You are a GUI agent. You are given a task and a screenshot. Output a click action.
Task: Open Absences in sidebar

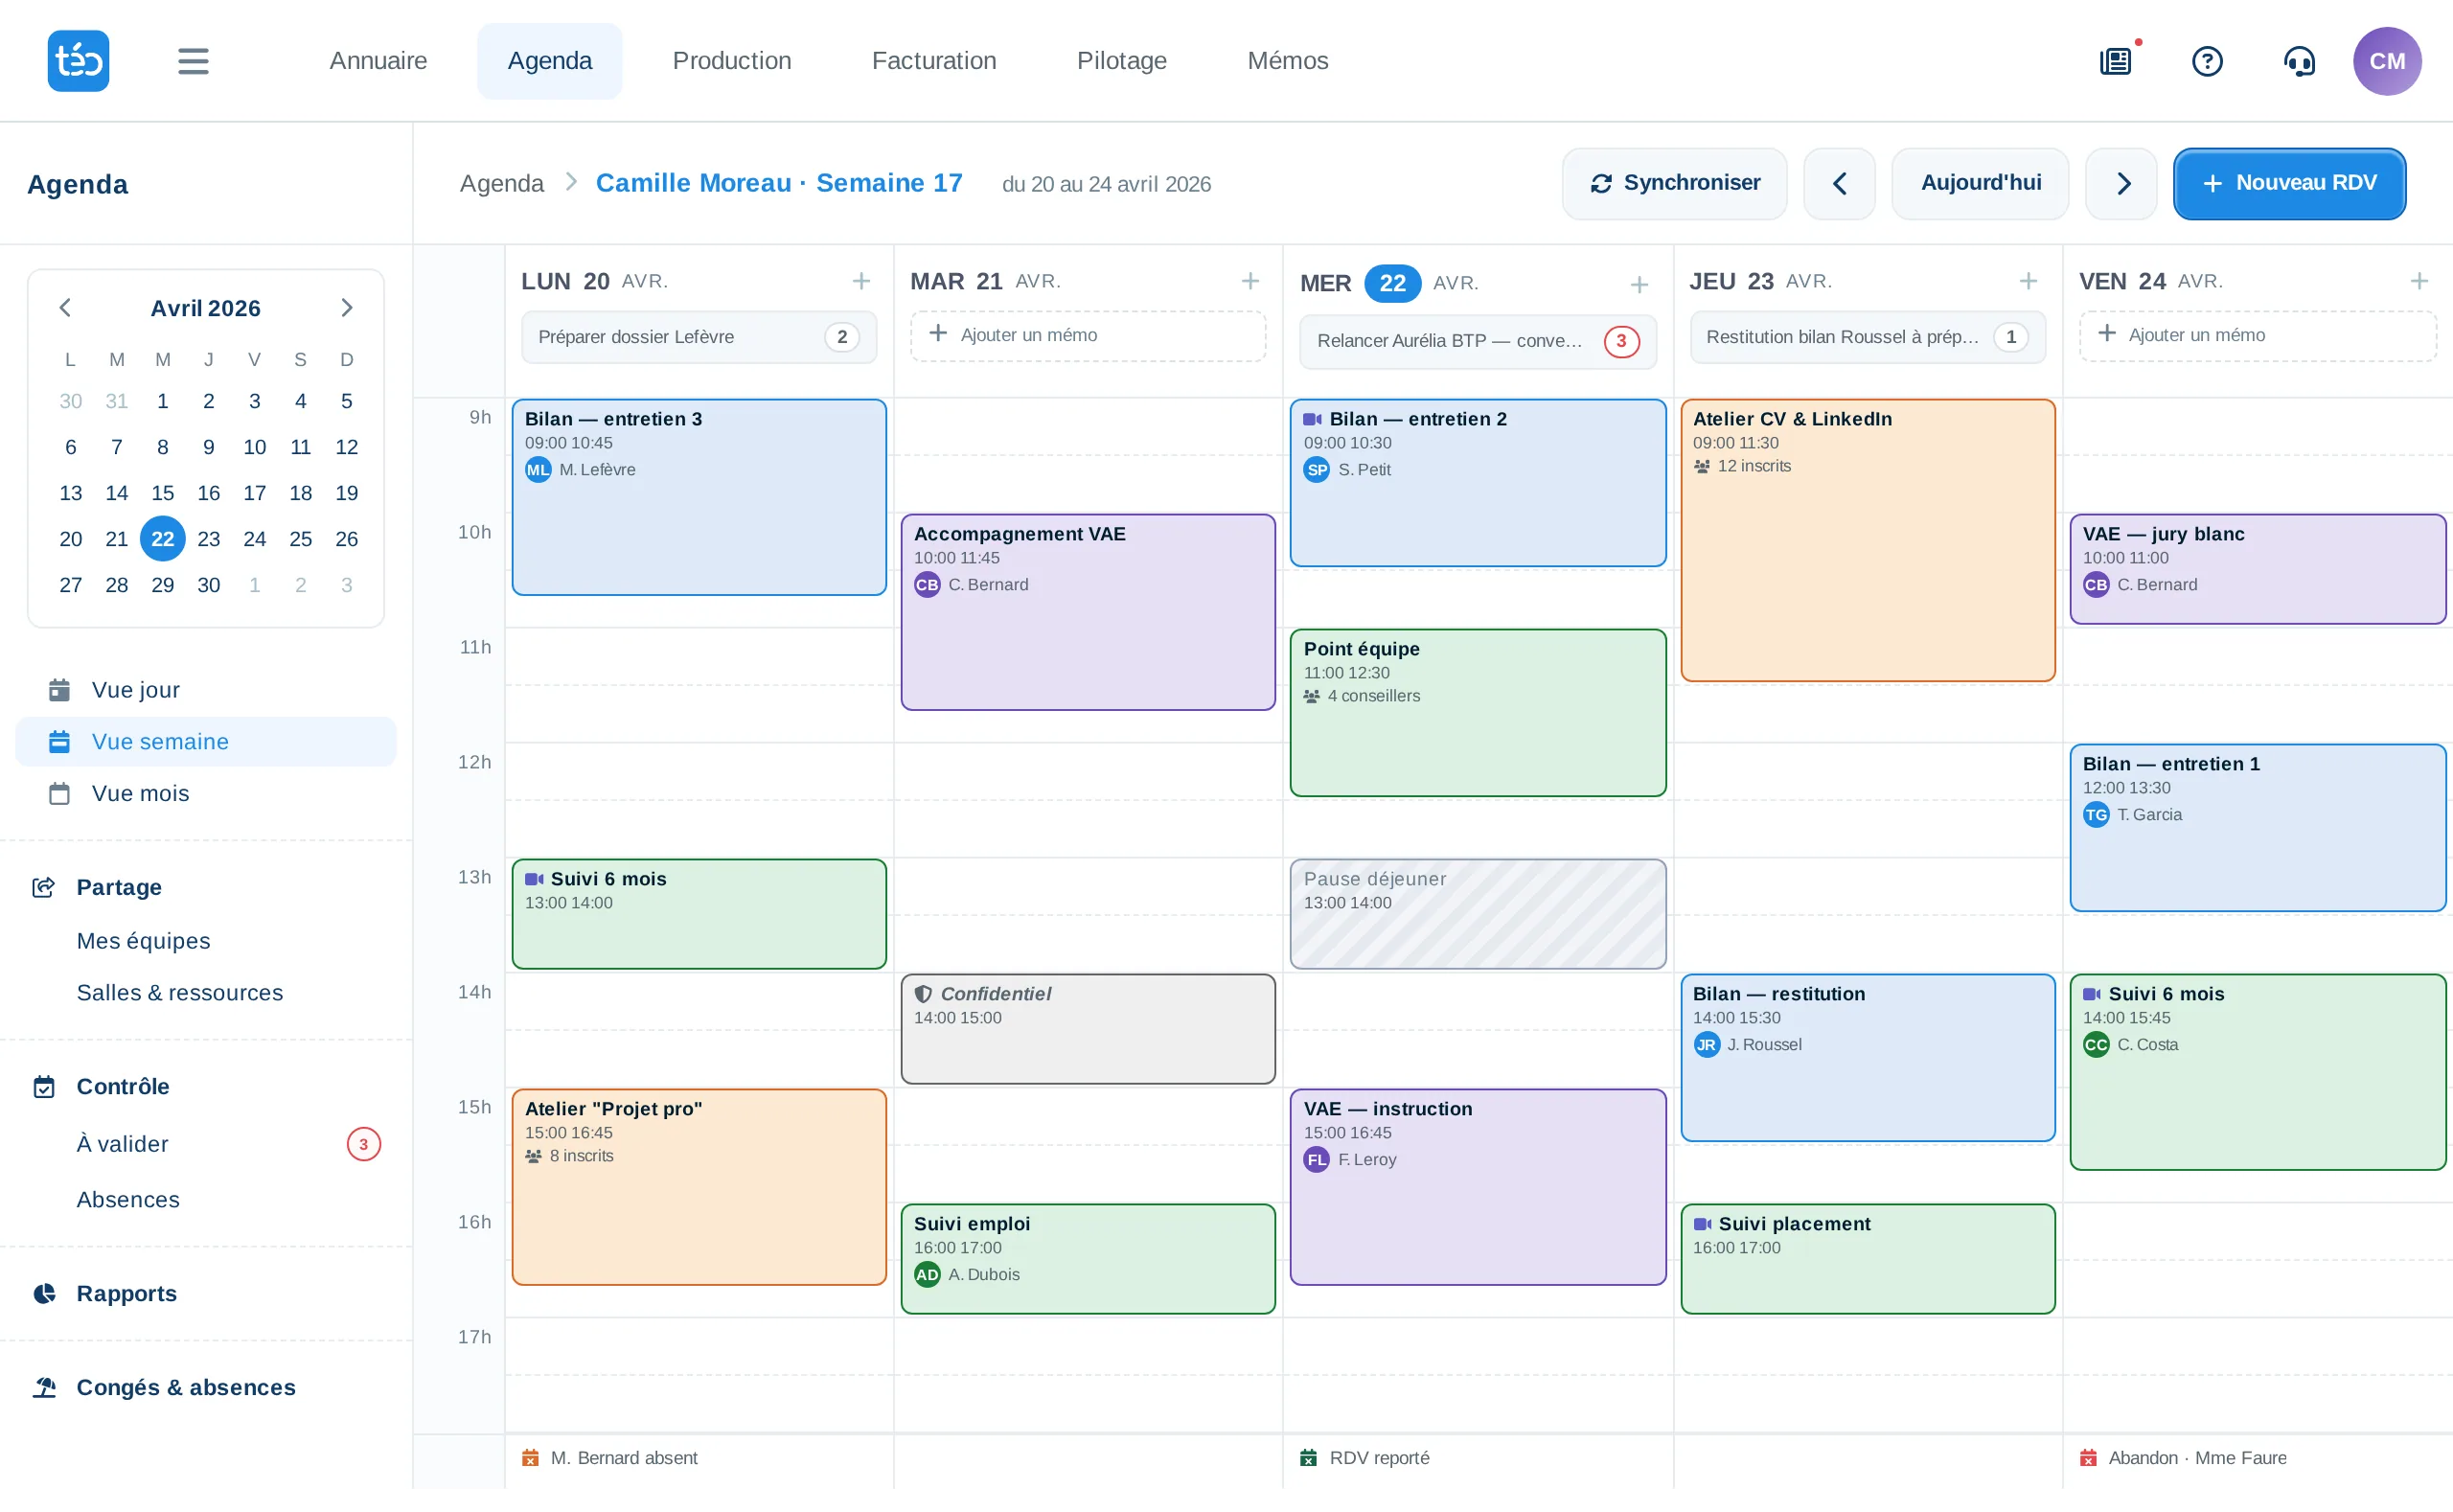point(128,1200)
